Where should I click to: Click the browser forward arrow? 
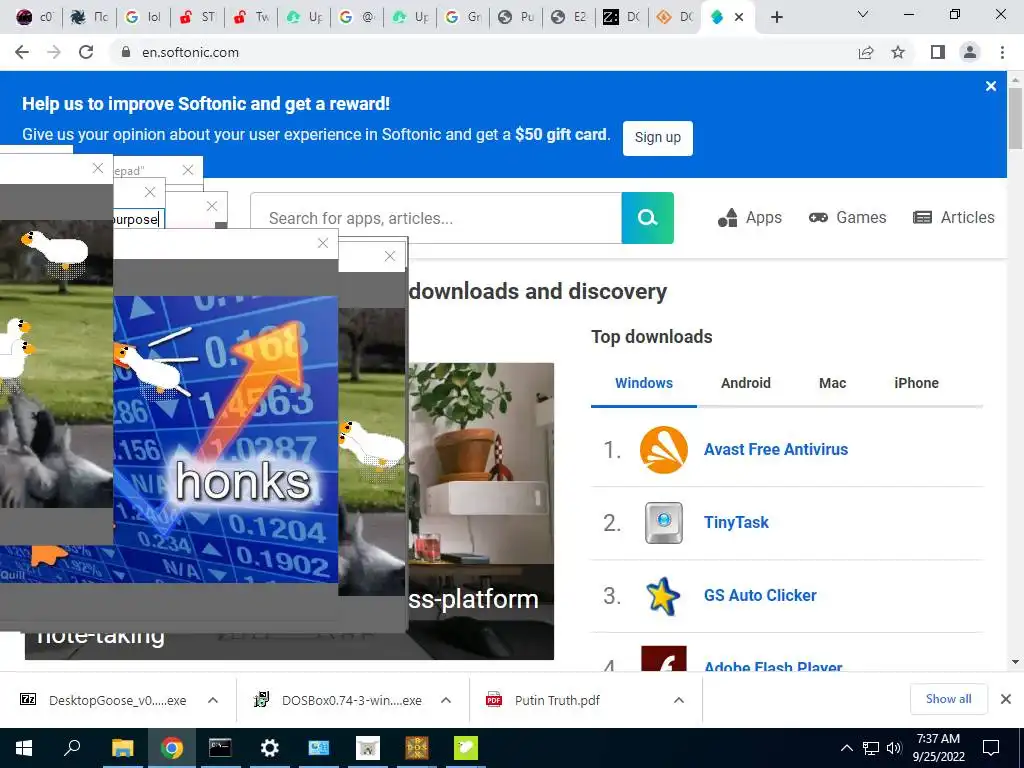click(x=54, y=52)
